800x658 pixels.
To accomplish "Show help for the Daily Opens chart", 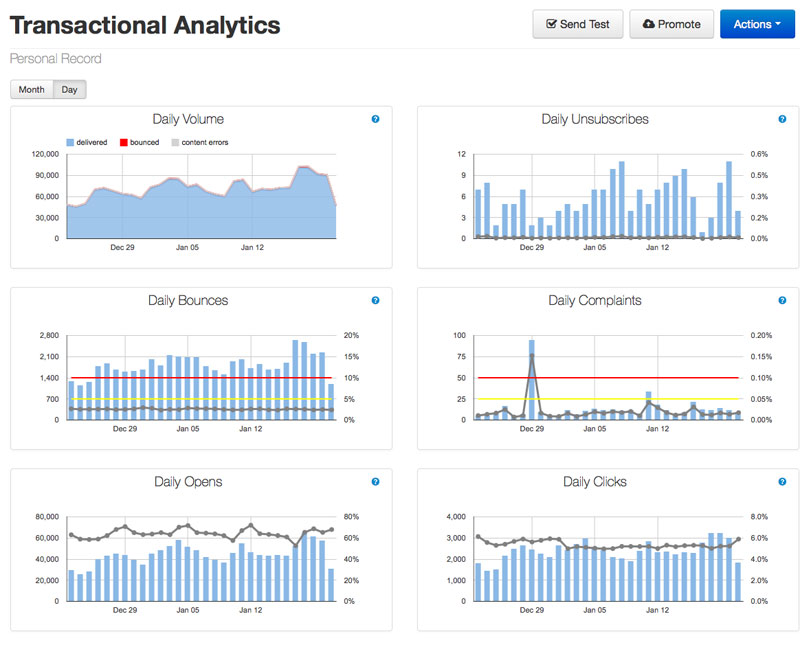I will tap(375, 481).
